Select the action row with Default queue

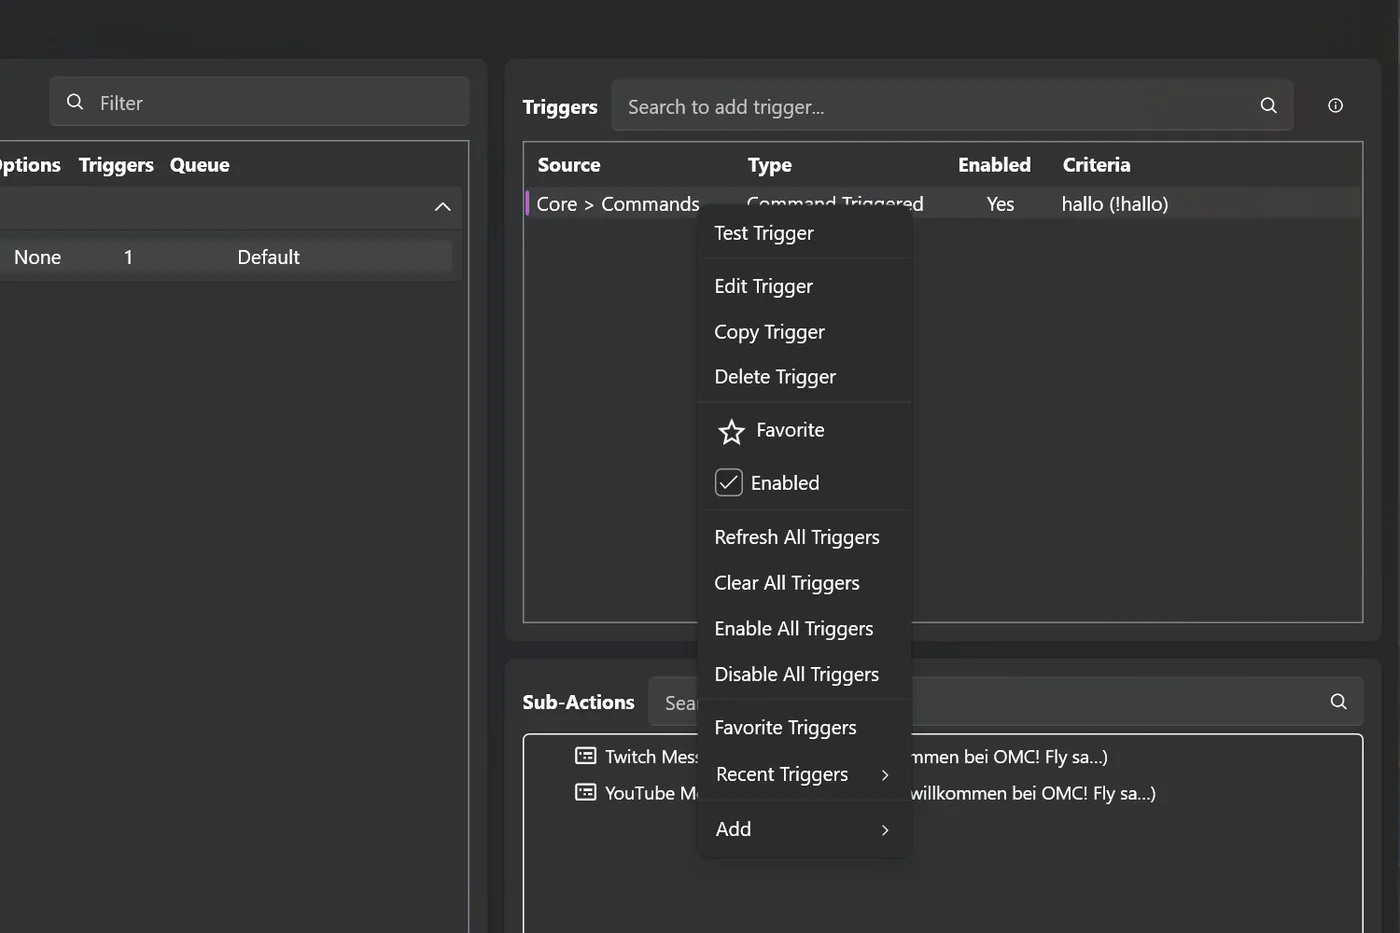(227, 257)
